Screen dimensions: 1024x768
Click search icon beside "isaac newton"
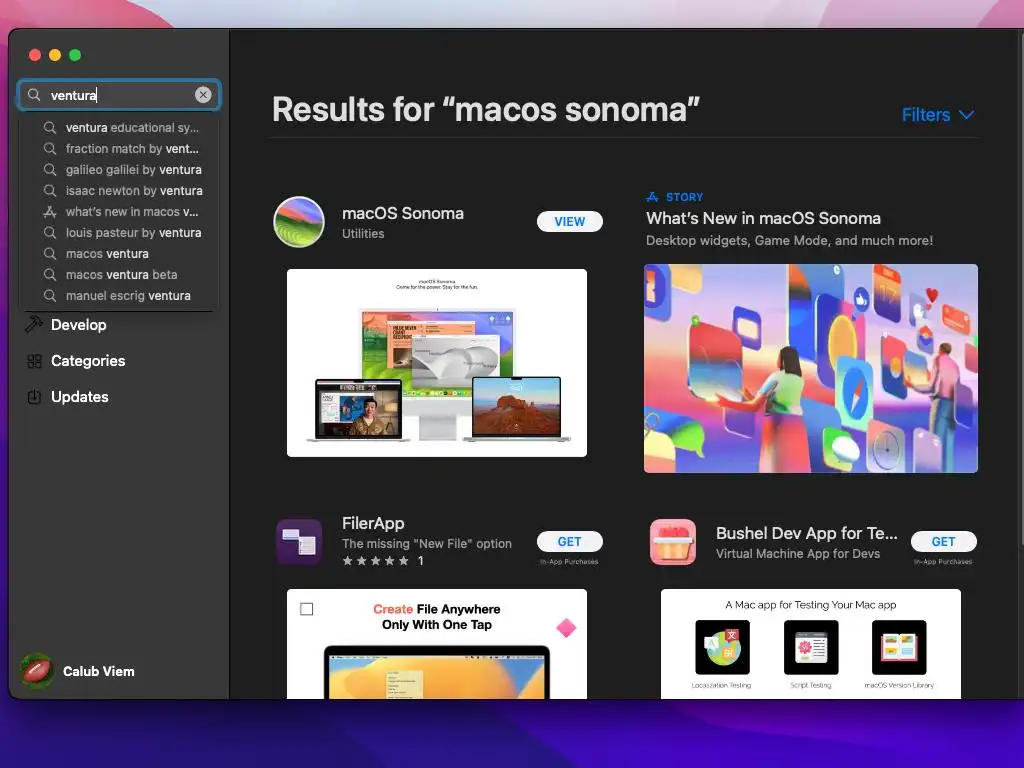50,191
